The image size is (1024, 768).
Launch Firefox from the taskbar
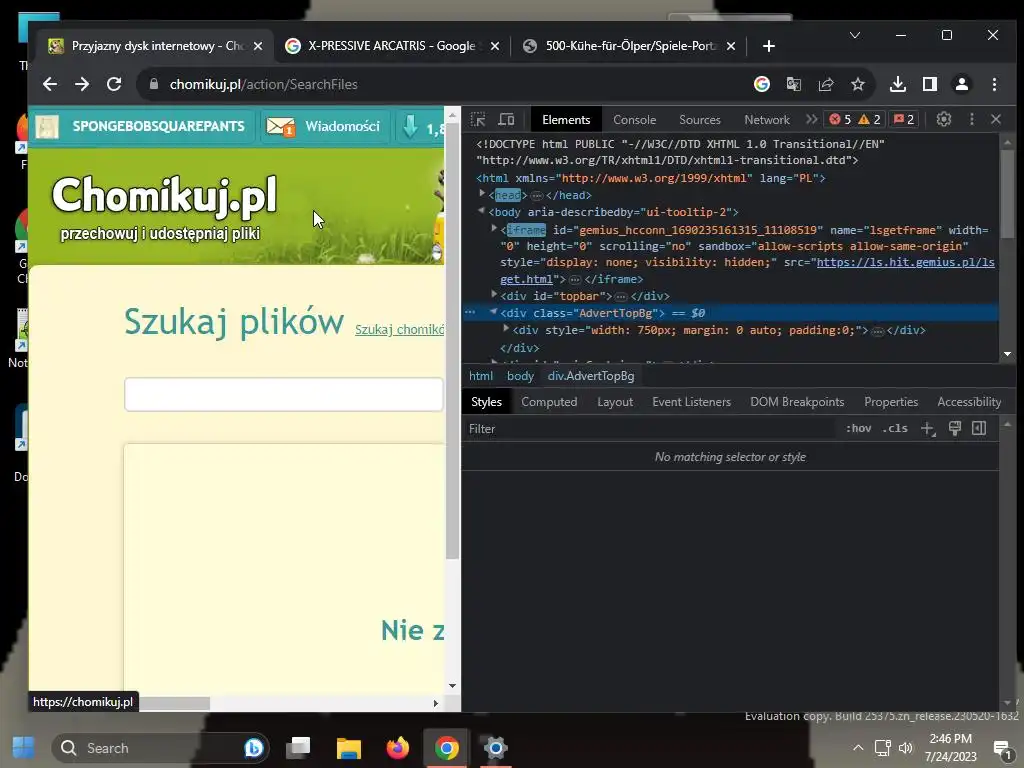pyautogui.click(x=397, y=748)
